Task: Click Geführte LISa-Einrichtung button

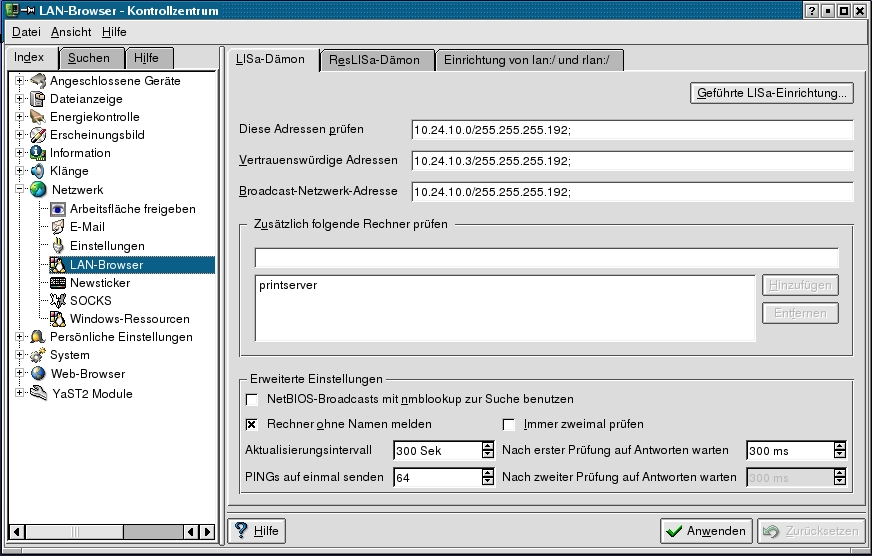Action: click(771, 93)
